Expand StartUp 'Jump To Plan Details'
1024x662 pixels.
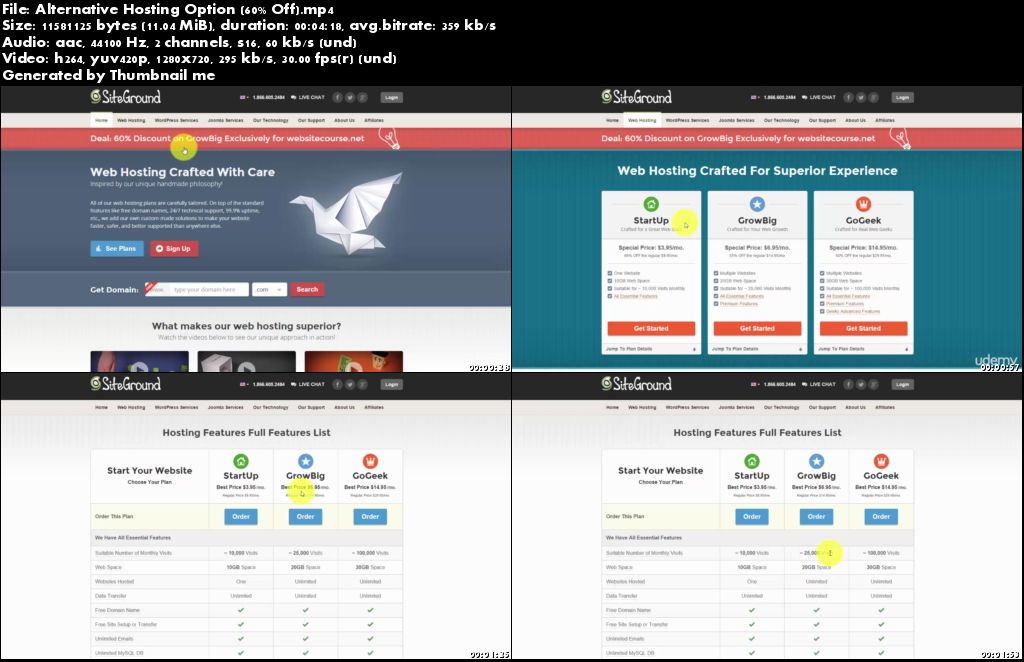pyautogui.click(x=651, y=349)
